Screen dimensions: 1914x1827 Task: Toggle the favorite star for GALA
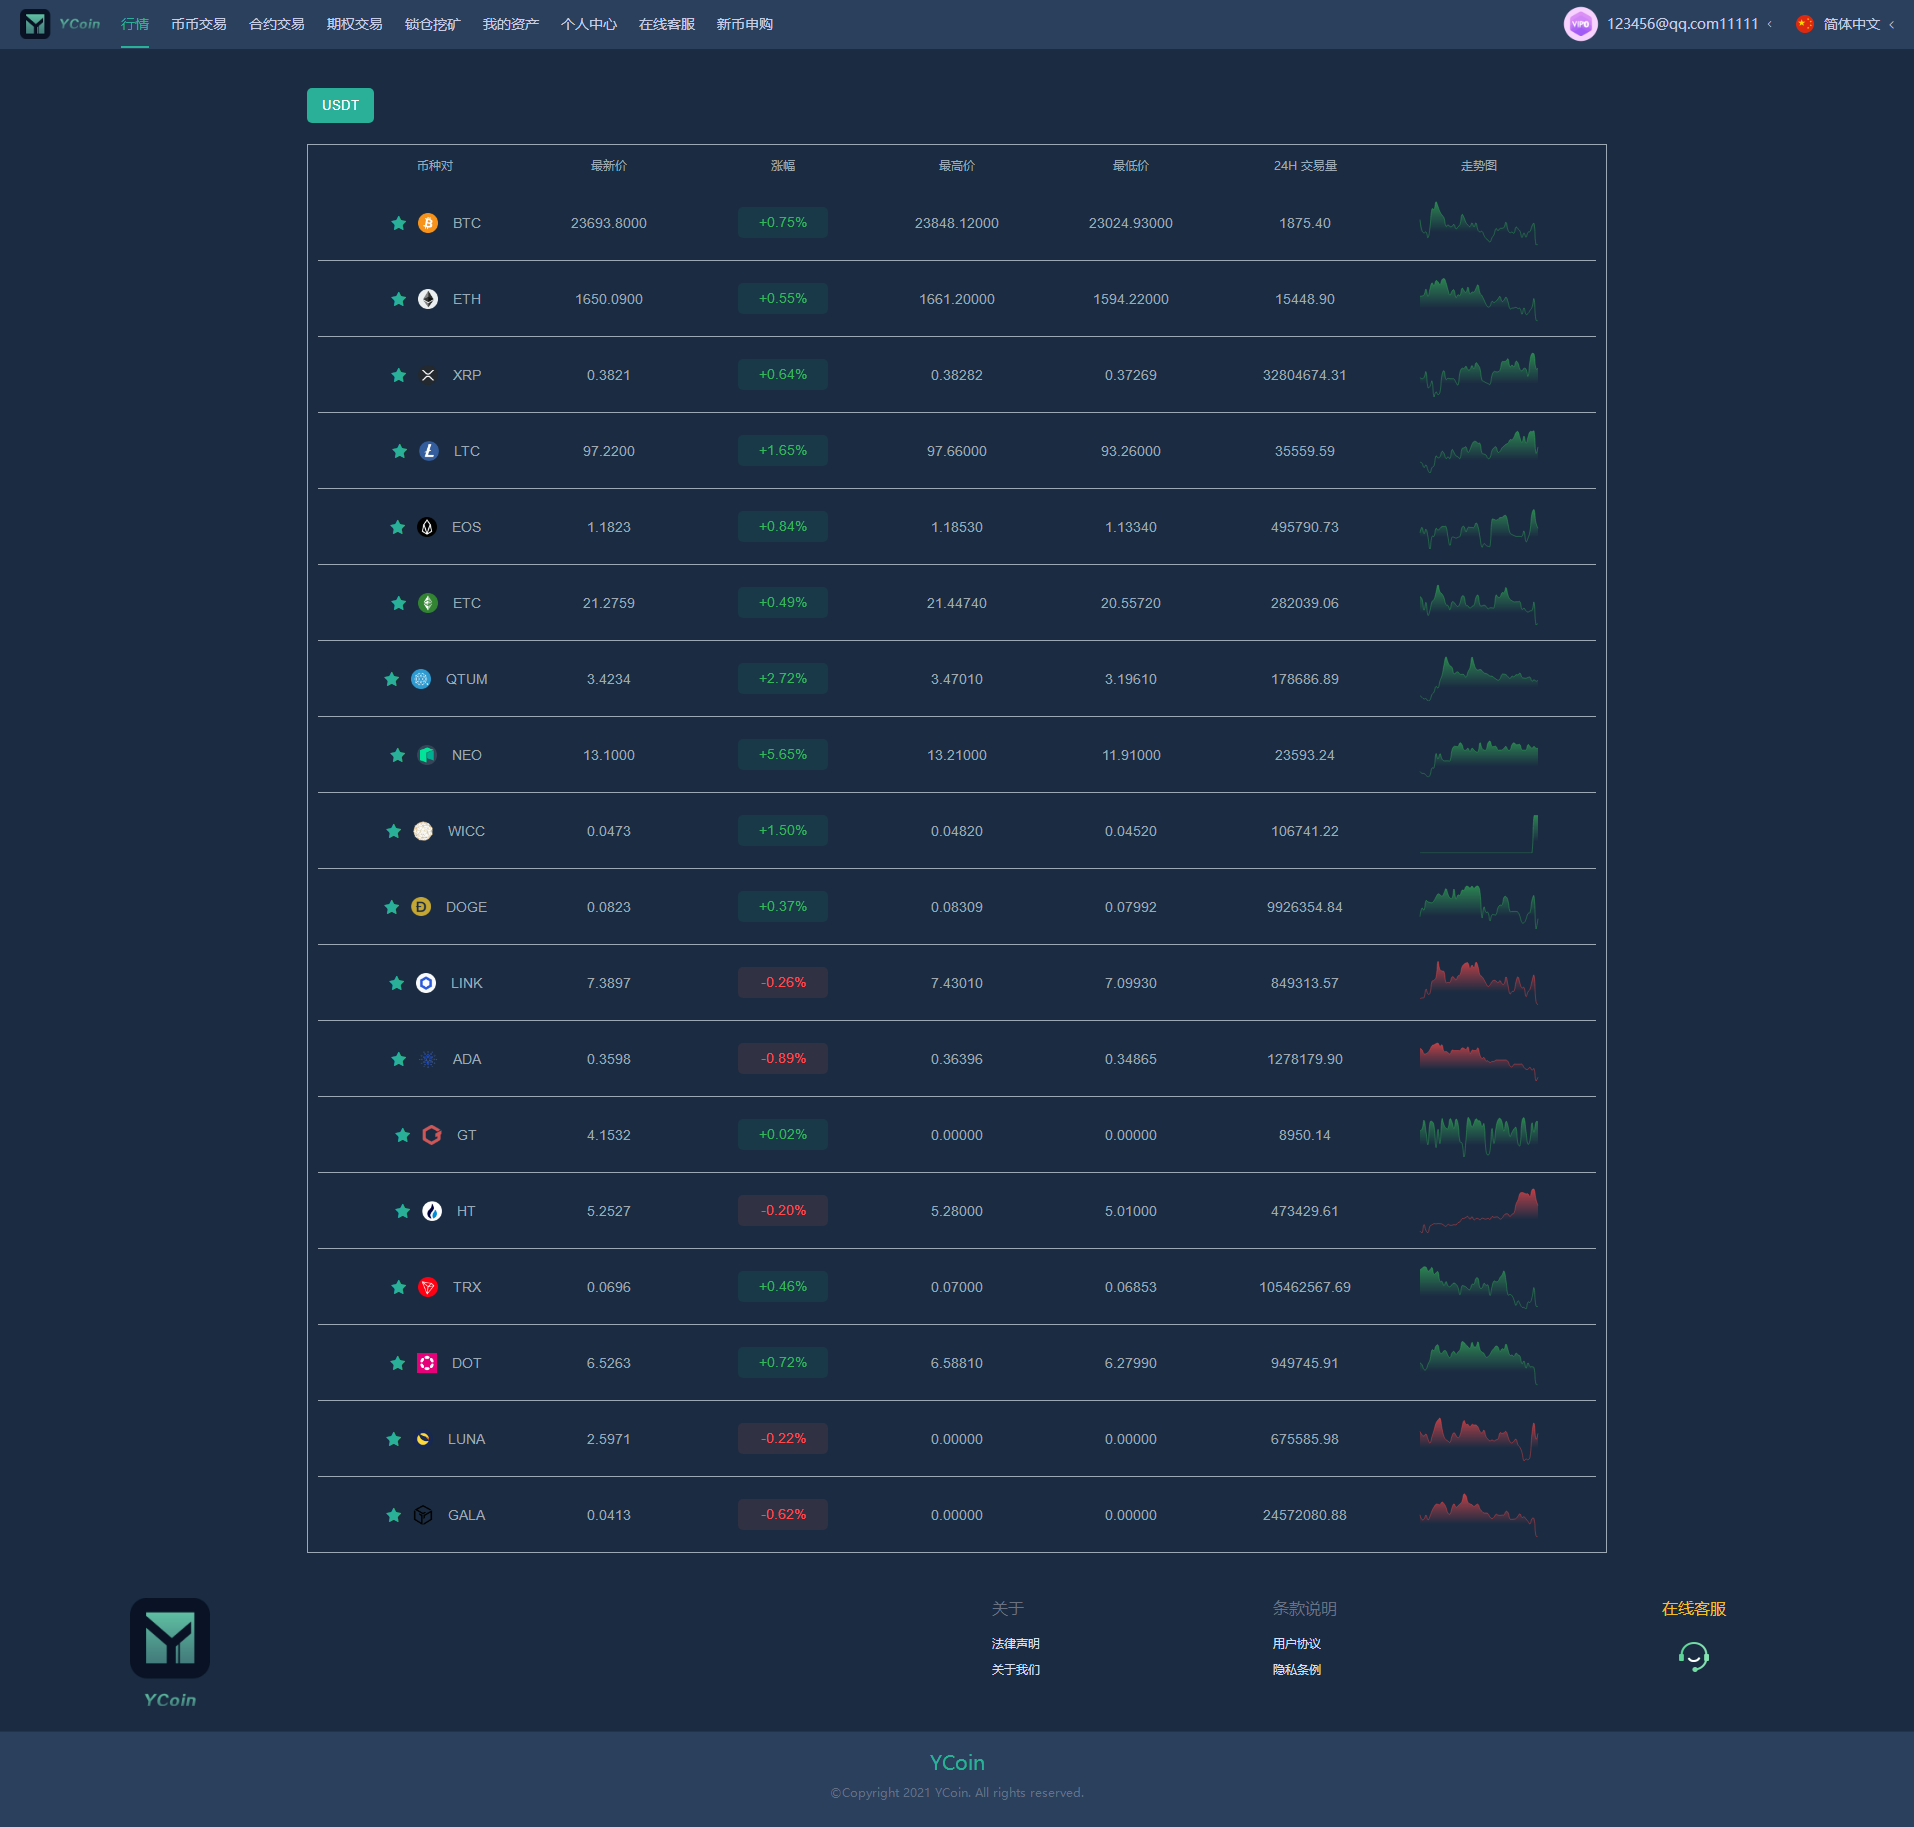tap(393, 1515)
